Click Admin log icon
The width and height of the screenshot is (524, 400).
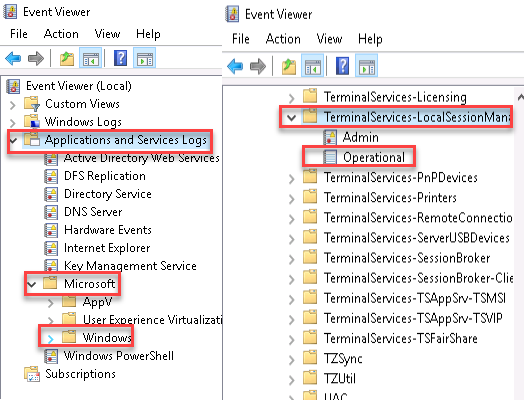[330, 137]
